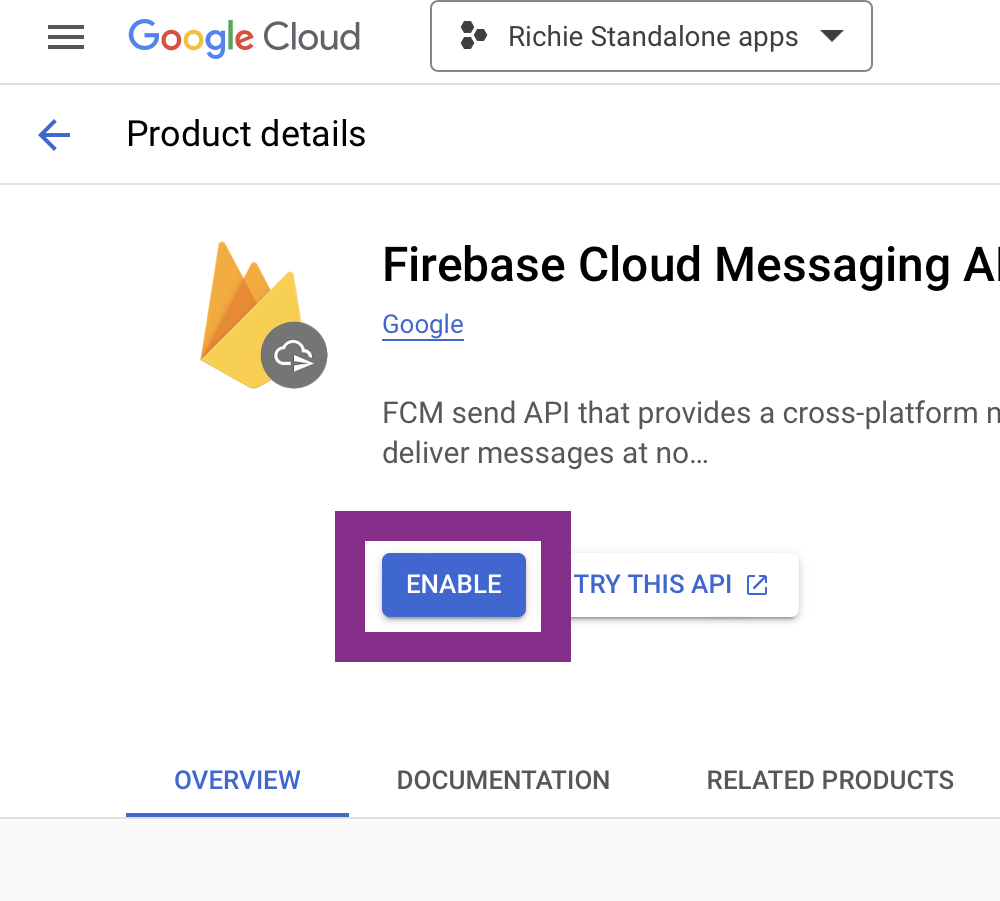The image size is (1000, 901).
Task: Switch to the DOCUMENTATION tab
Action: (503, 780)
